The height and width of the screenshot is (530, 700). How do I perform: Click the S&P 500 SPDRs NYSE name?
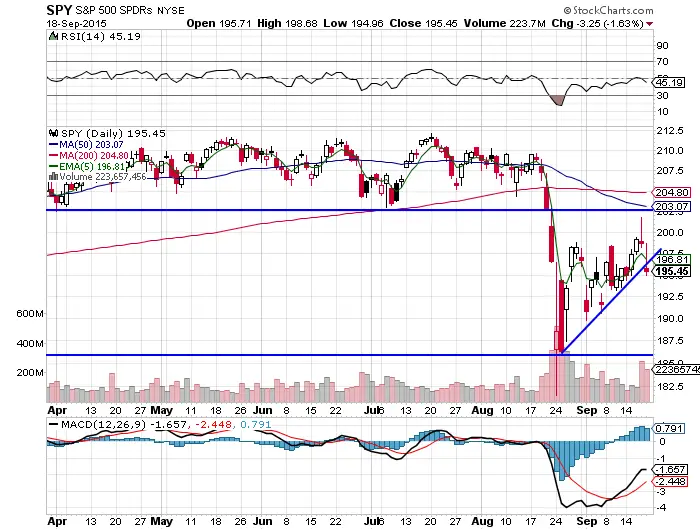point(130,10)
